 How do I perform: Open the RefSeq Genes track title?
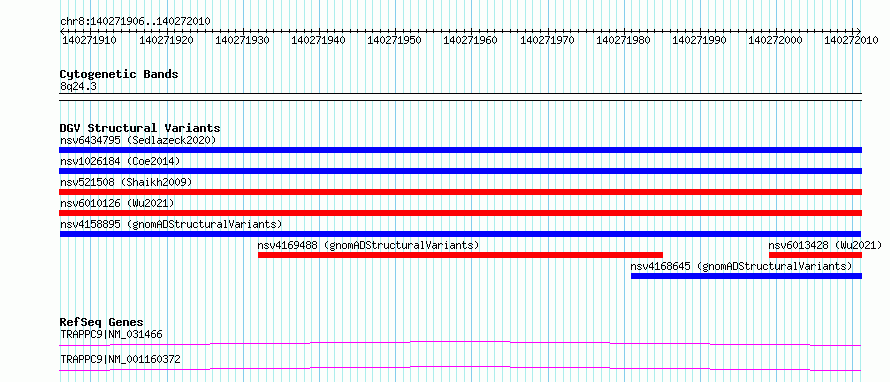pos(102,322)
